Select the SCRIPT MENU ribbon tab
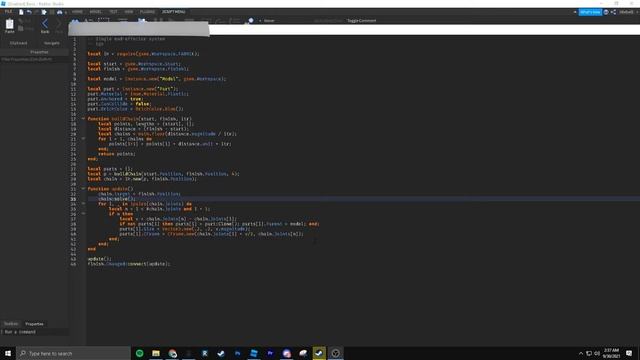This screenshot has height=360, width=640. 173,12
